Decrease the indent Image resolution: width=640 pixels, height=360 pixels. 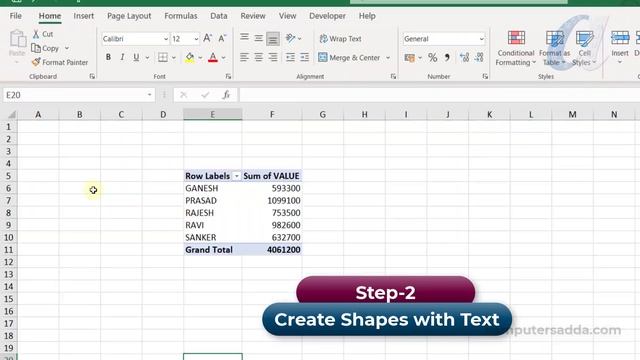290,58
